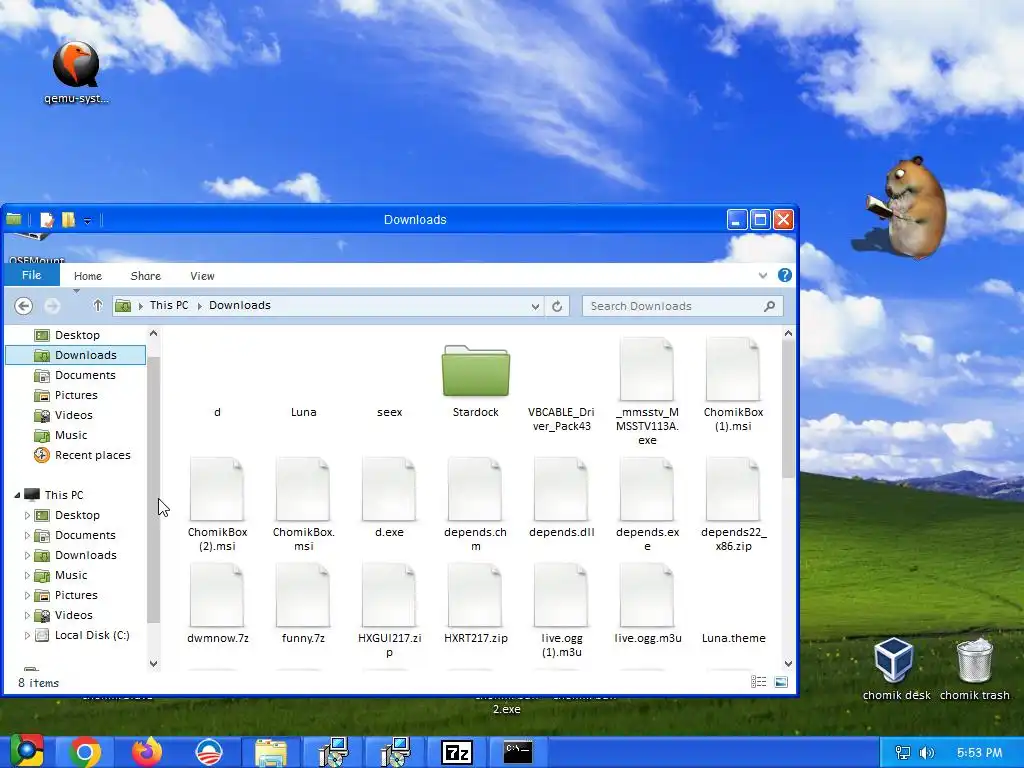
Task: Select the seex item in file list
Action: click(390, 412)
